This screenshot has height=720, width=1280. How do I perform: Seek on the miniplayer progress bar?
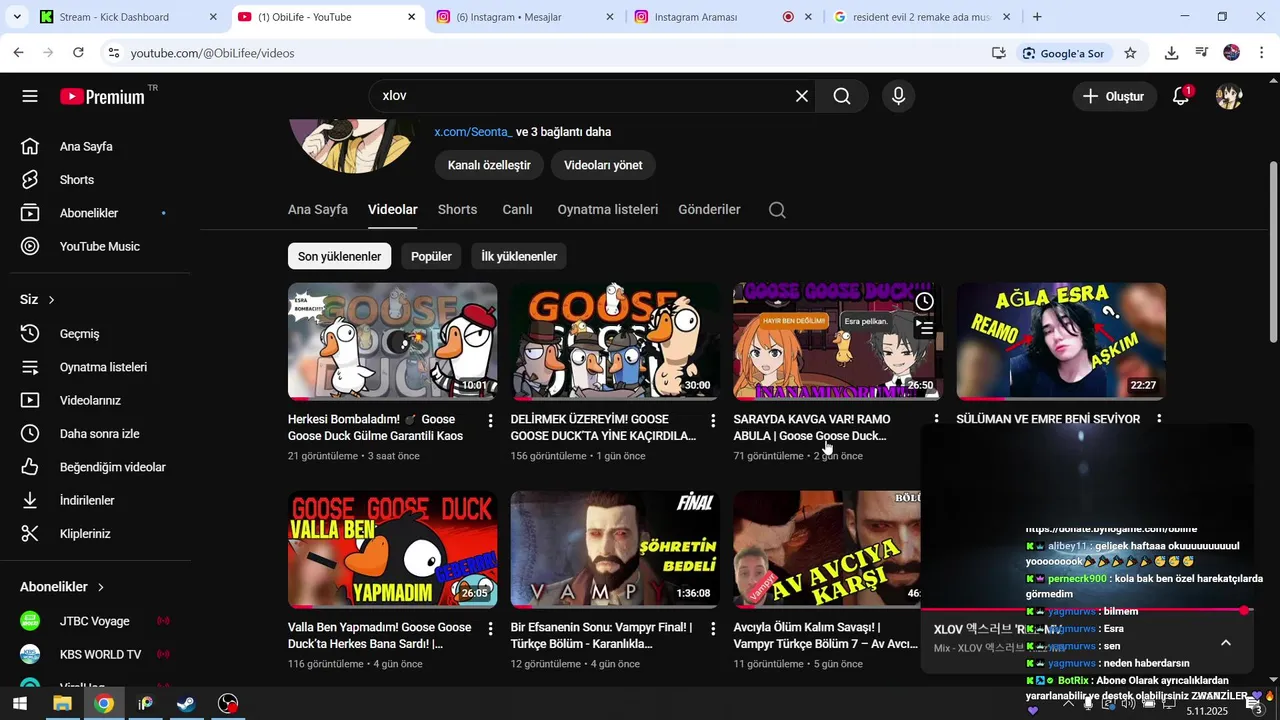[1086, 610]
